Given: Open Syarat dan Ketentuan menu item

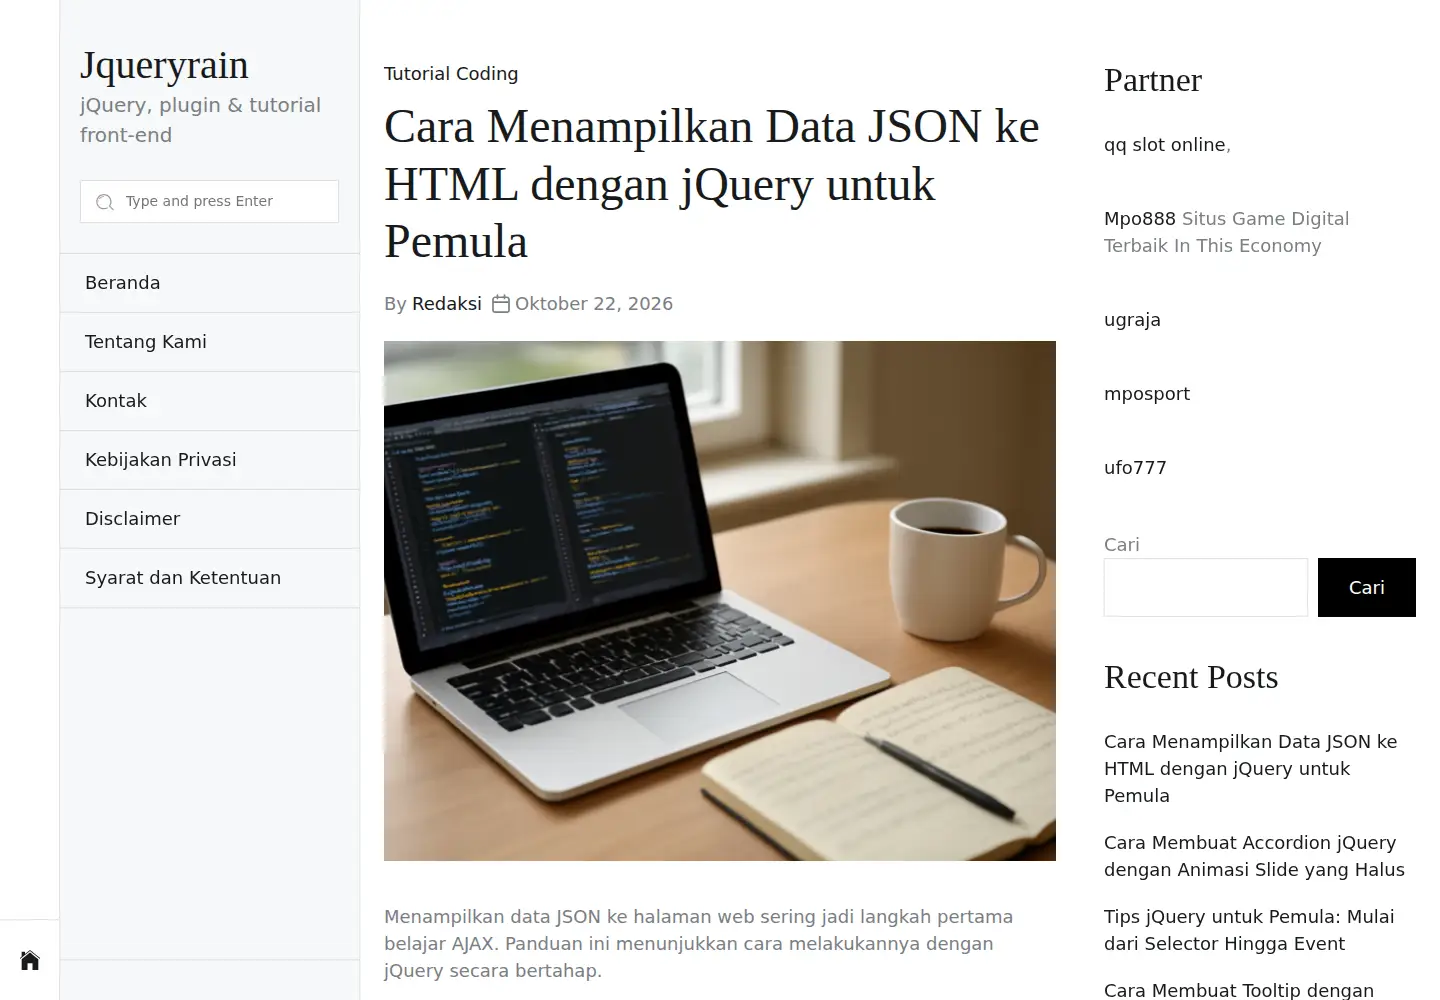Looking at the screenshot, I should (x=209, y=578).
